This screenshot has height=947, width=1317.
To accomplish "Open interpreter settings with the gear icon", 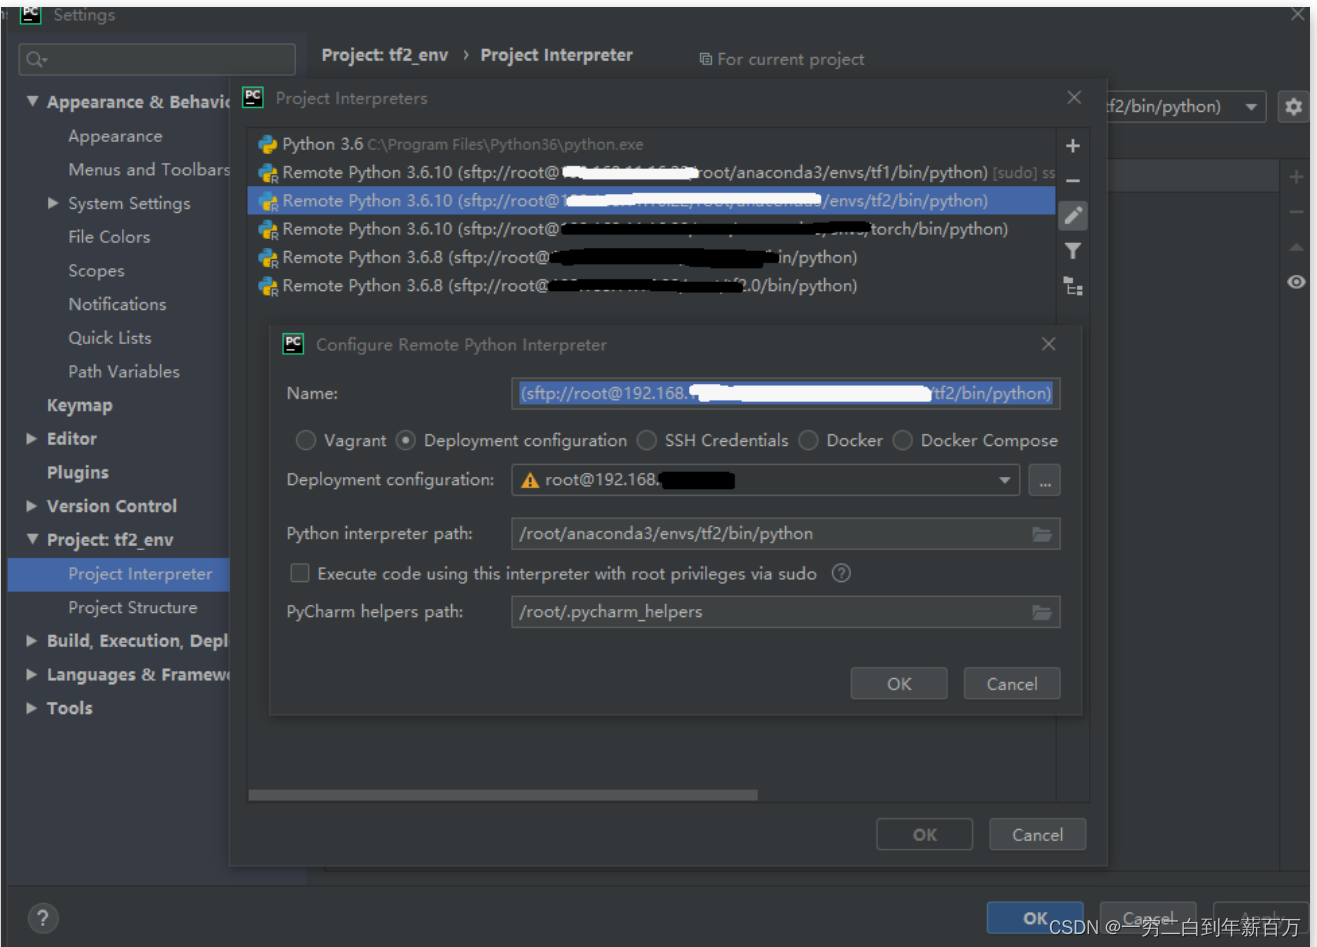I will [x=1293, y=106].
